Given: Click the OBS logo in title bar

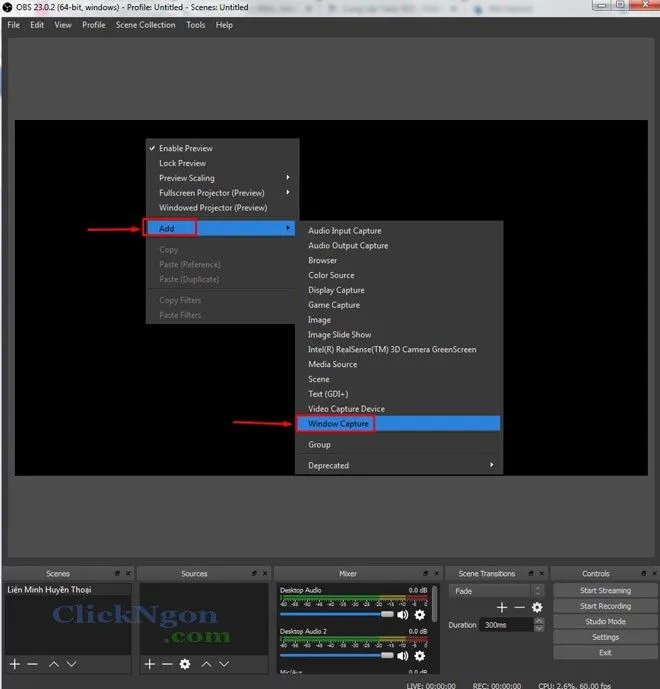Looking at the screenshot, I should coord(7,7).
